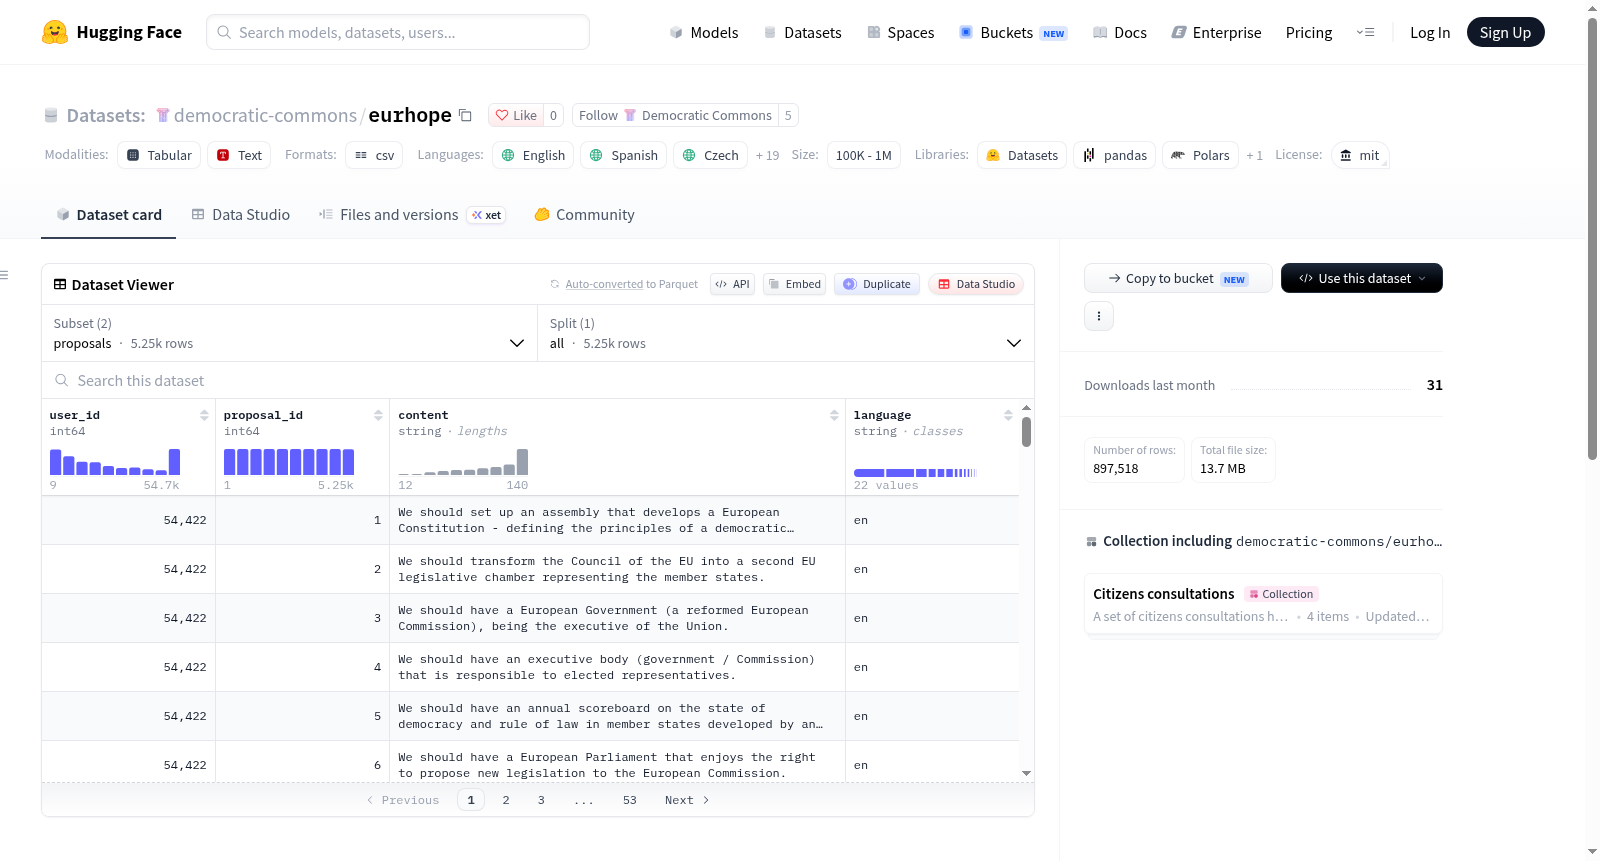Select the csv format tag

[x=374, y=155]
